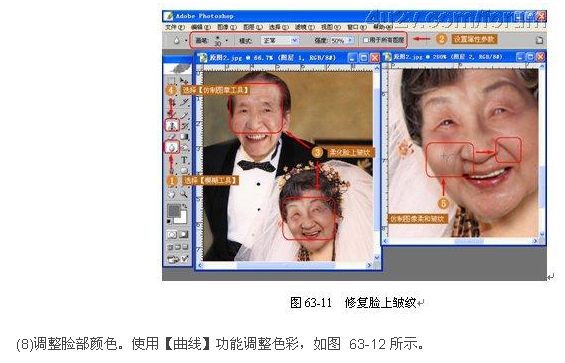Viewport: 565px width, 363px height.
Task: Open the File menu
Action: point(175,27)
